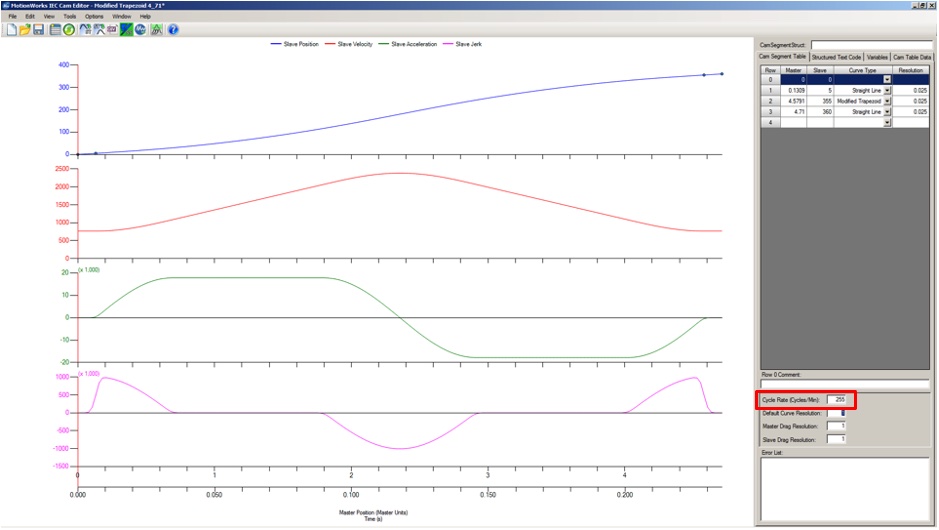Image resolution: width=939 pixels, height=530 pixels.
Task: Click the end data point on the position curve
Action: pyautogui.click(x=722, y=74)
